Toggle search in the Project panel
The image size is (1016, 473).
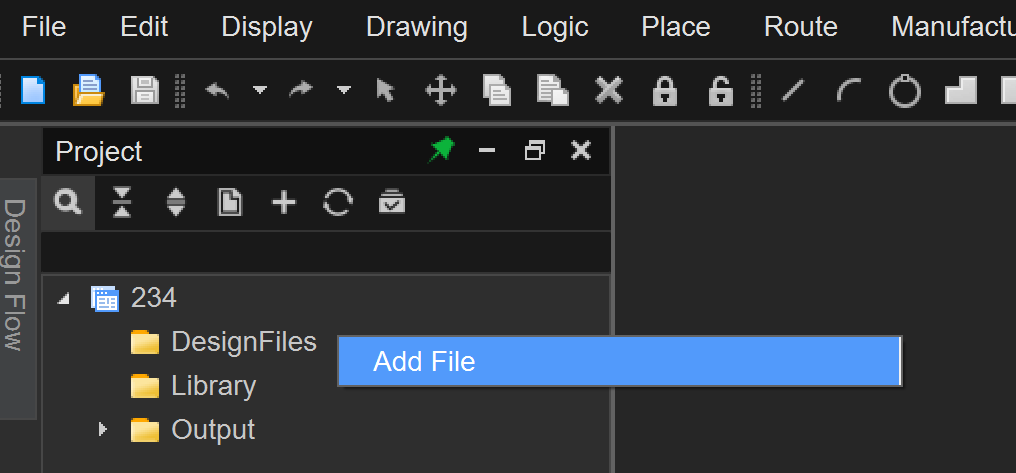coord(68,203)
